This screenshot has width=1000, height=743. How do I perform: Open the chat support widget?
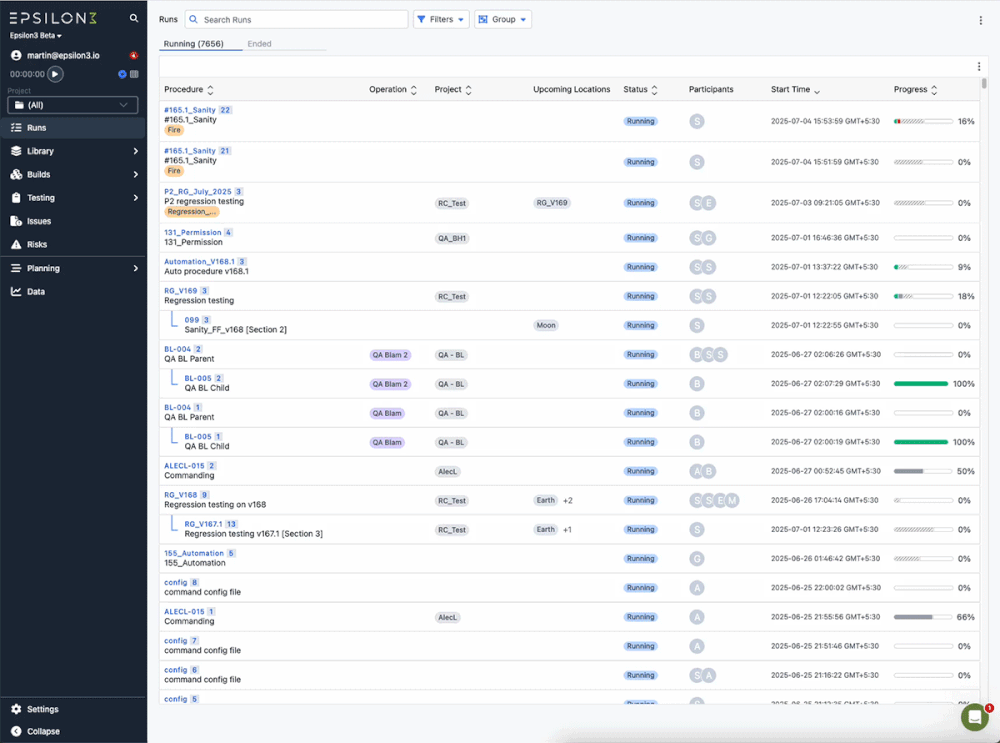tap(974, 717)
